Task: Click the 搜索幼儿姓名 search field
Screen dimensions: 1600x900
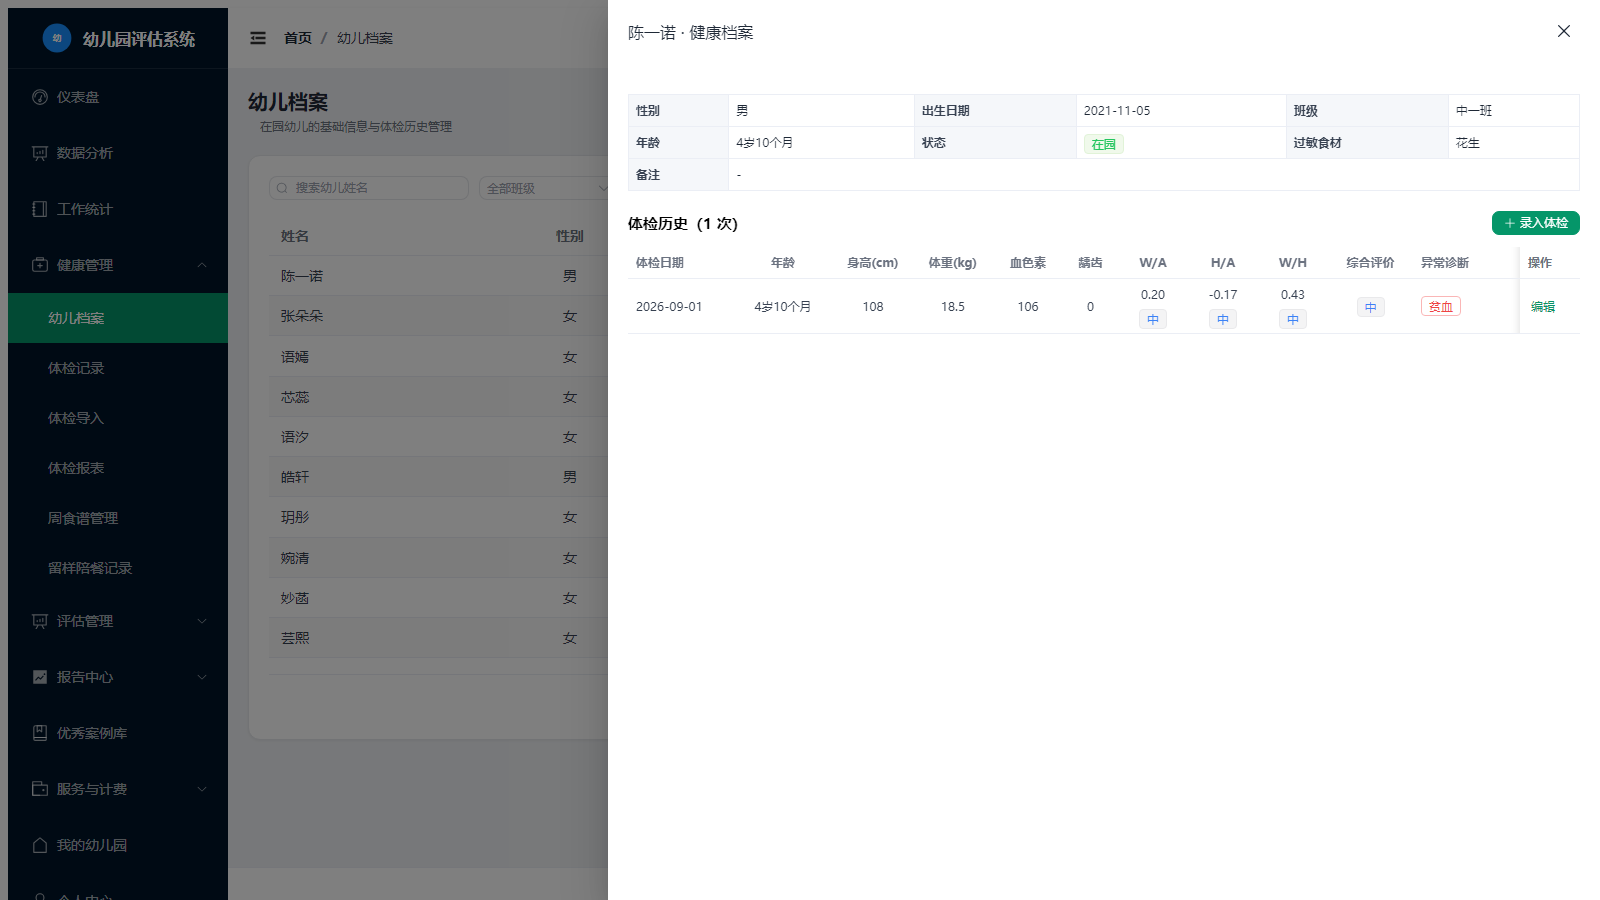Action: 369,188
